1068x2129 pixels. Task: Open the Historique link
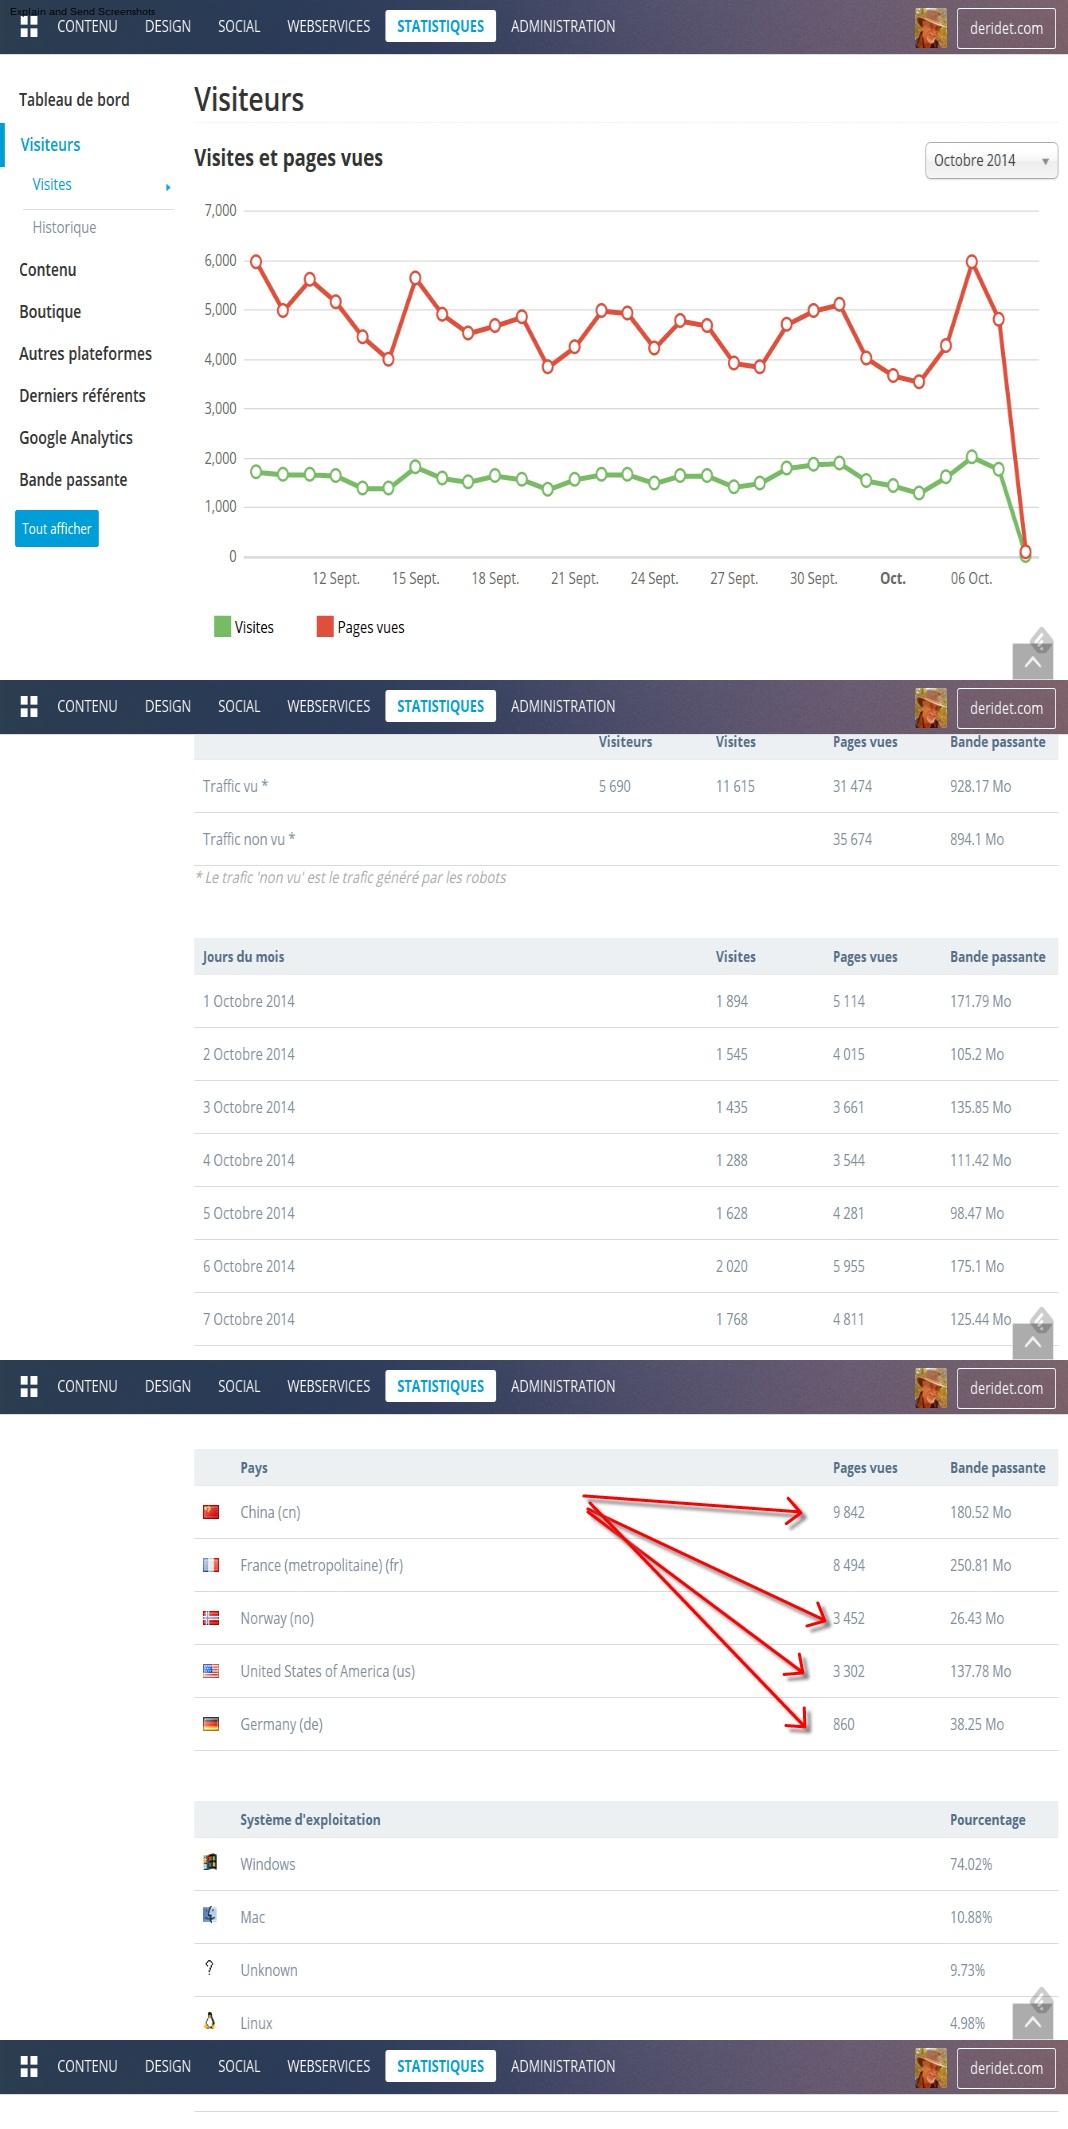coord(64,228)
